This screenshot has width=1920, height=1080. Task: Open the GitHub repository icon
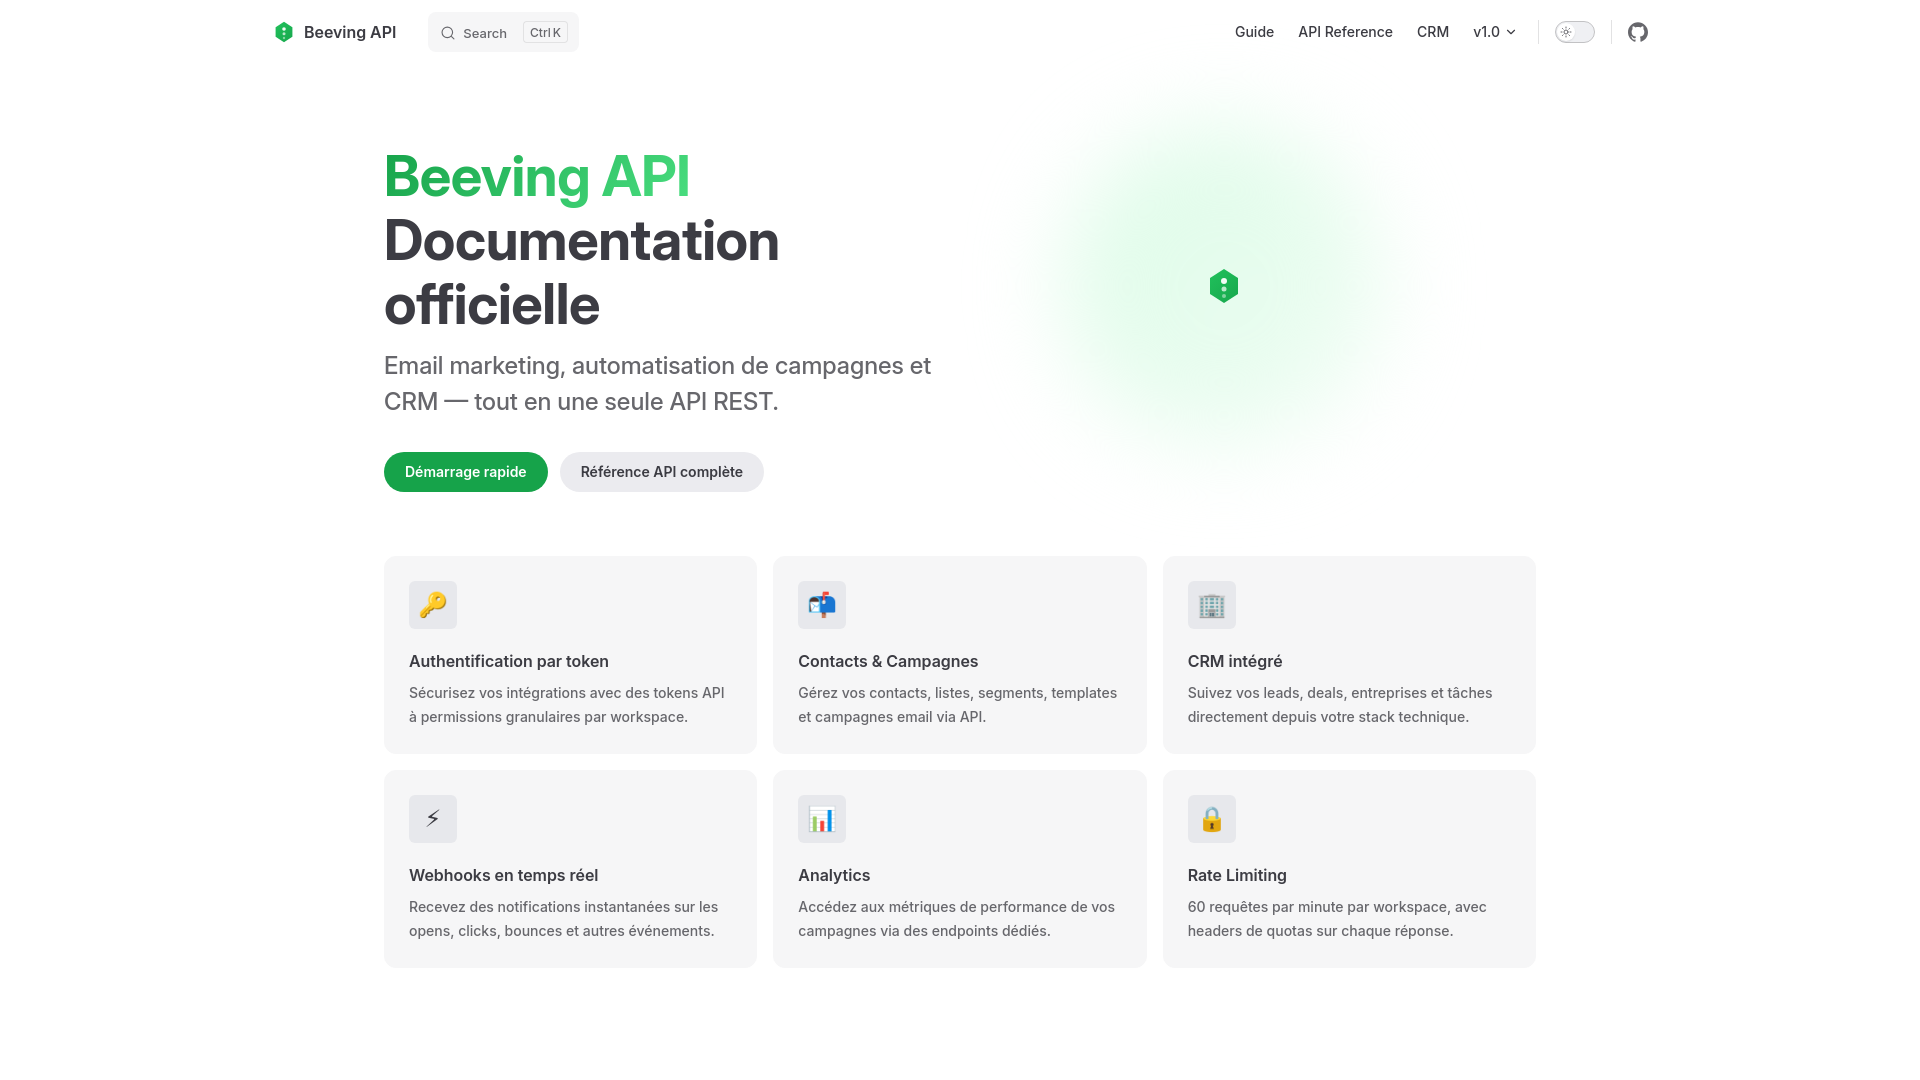1638,32
